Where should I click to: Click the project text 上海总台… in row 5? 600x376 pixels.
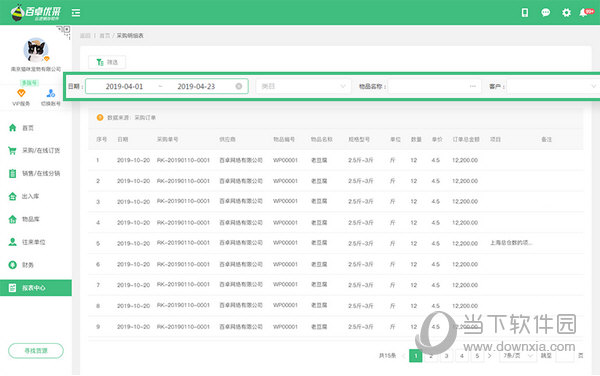click(x=511, y=243)
